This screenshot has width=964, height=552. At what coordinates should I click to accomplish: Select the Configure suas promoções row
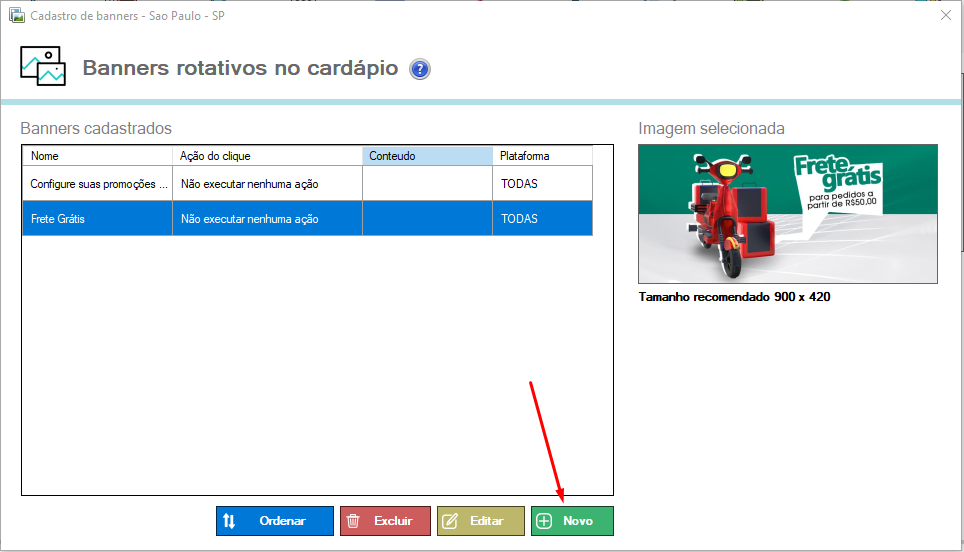pos(99,184)
